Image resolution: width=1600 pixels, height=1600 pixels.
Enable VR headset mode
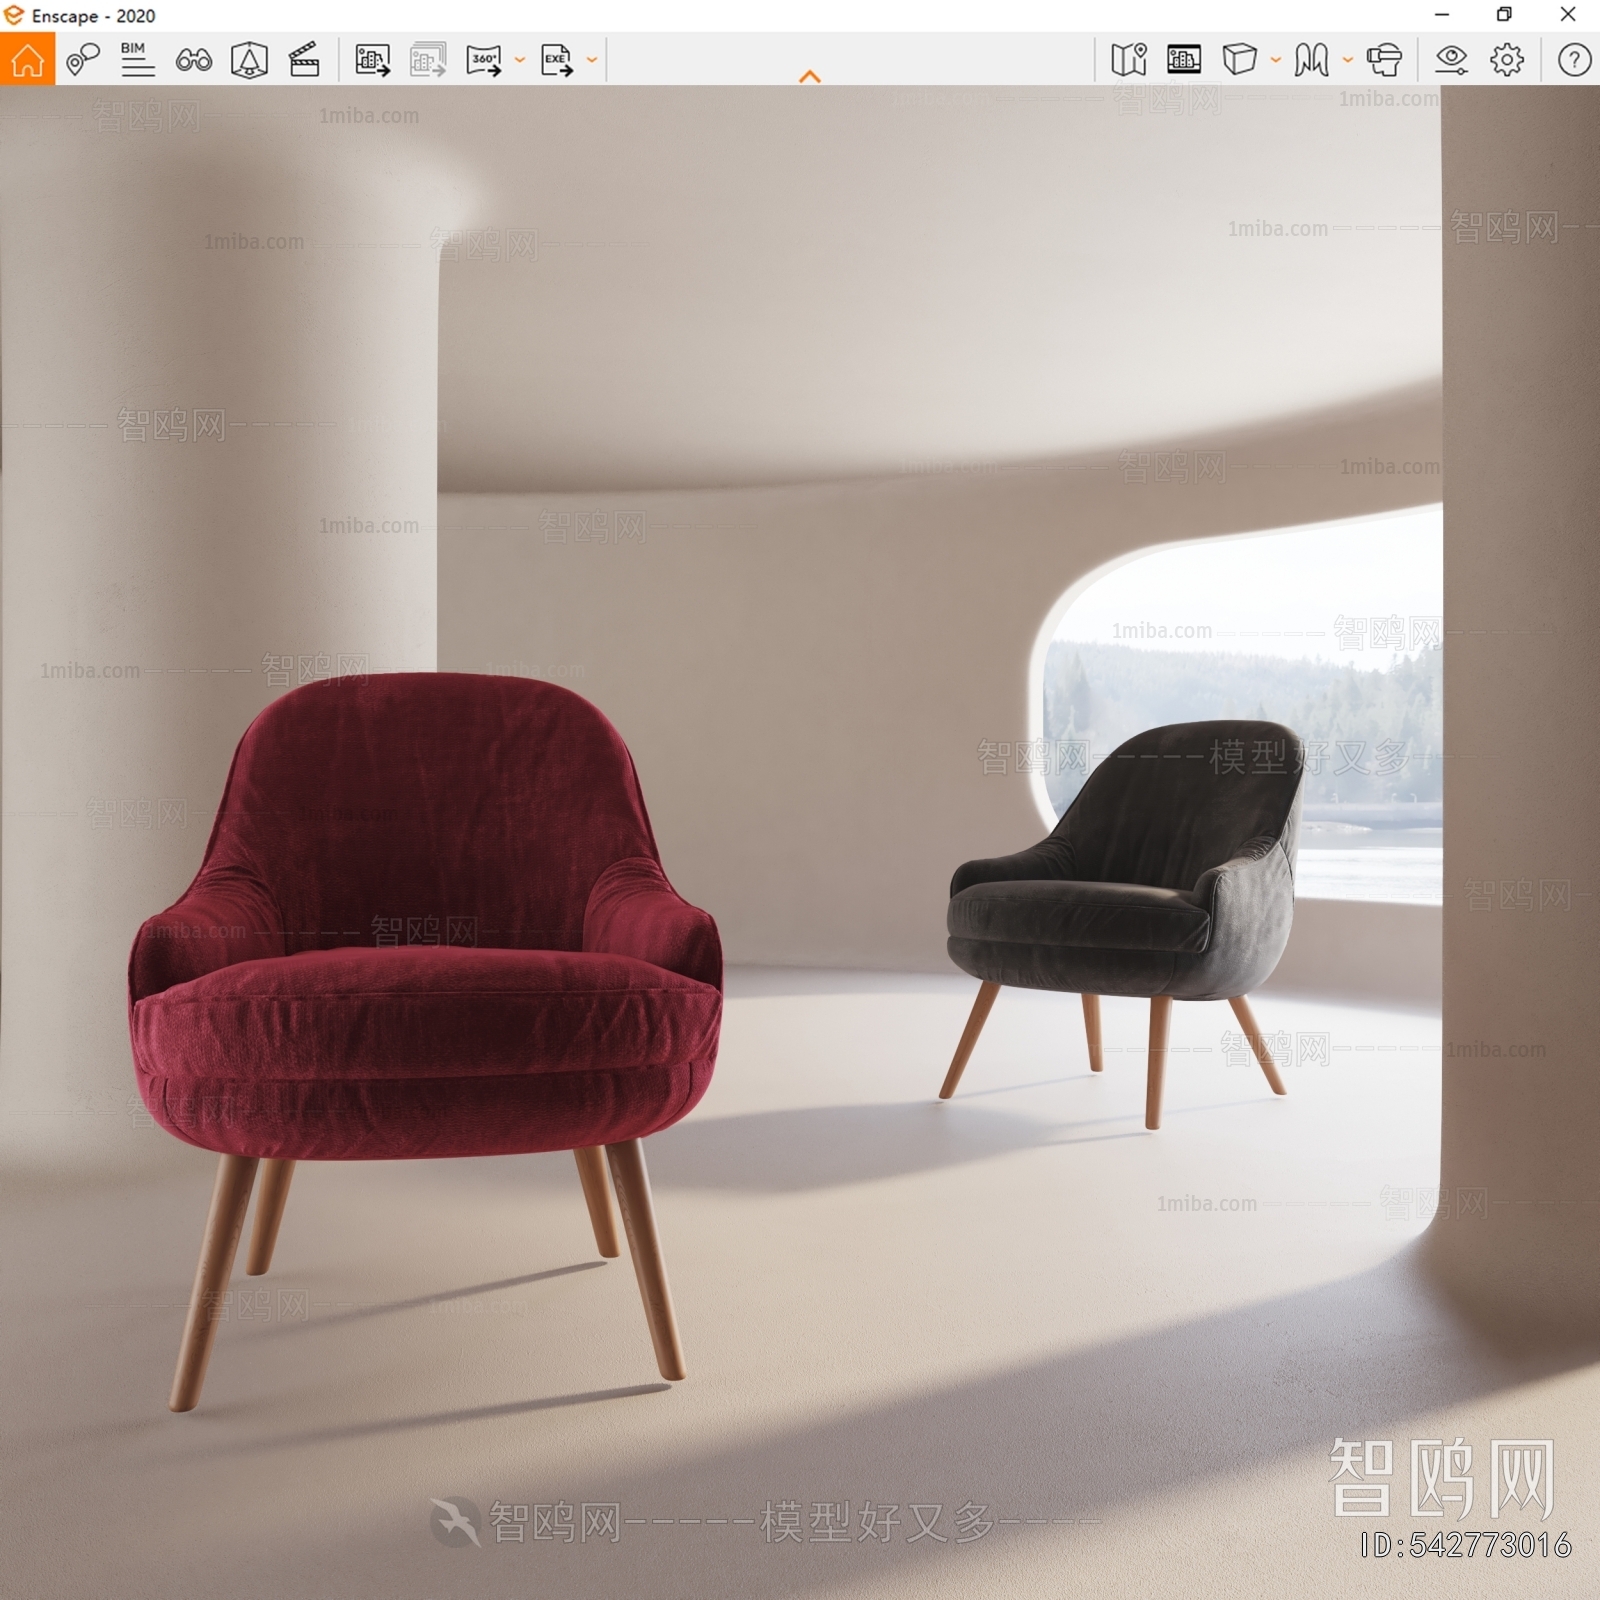[x=1384, y=60]
